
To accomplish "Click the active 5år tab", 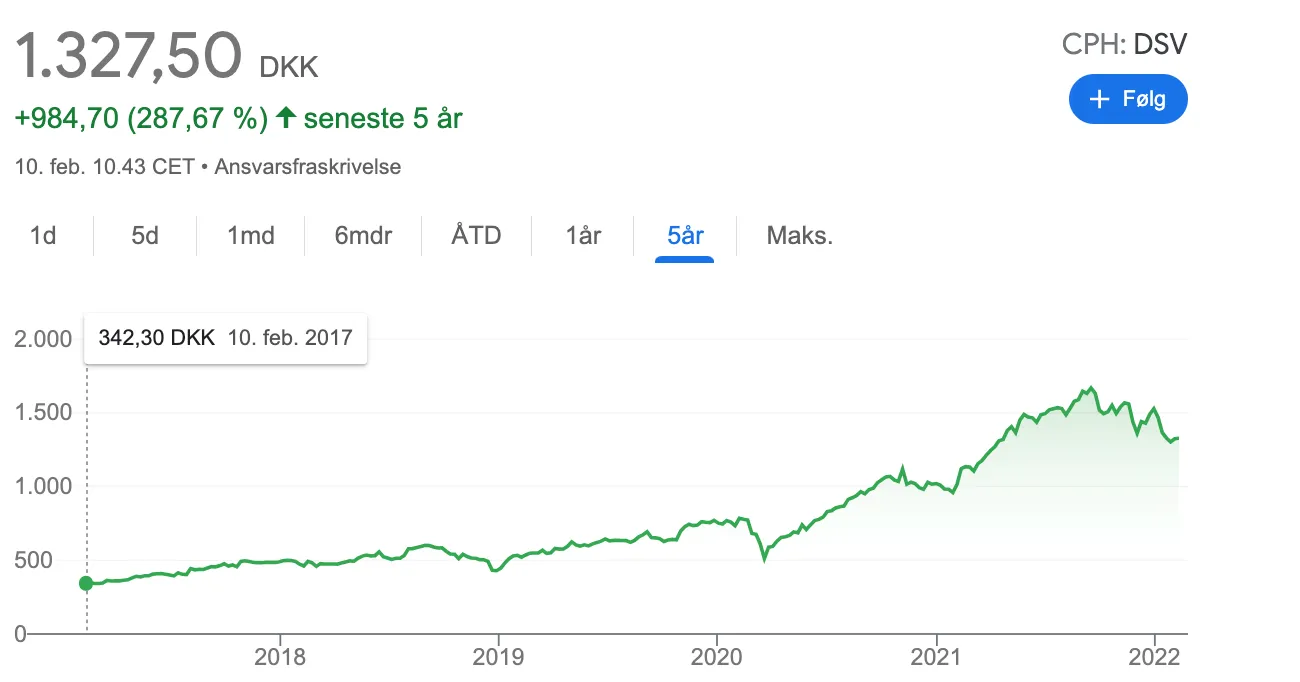I will [x=685, y=236].
